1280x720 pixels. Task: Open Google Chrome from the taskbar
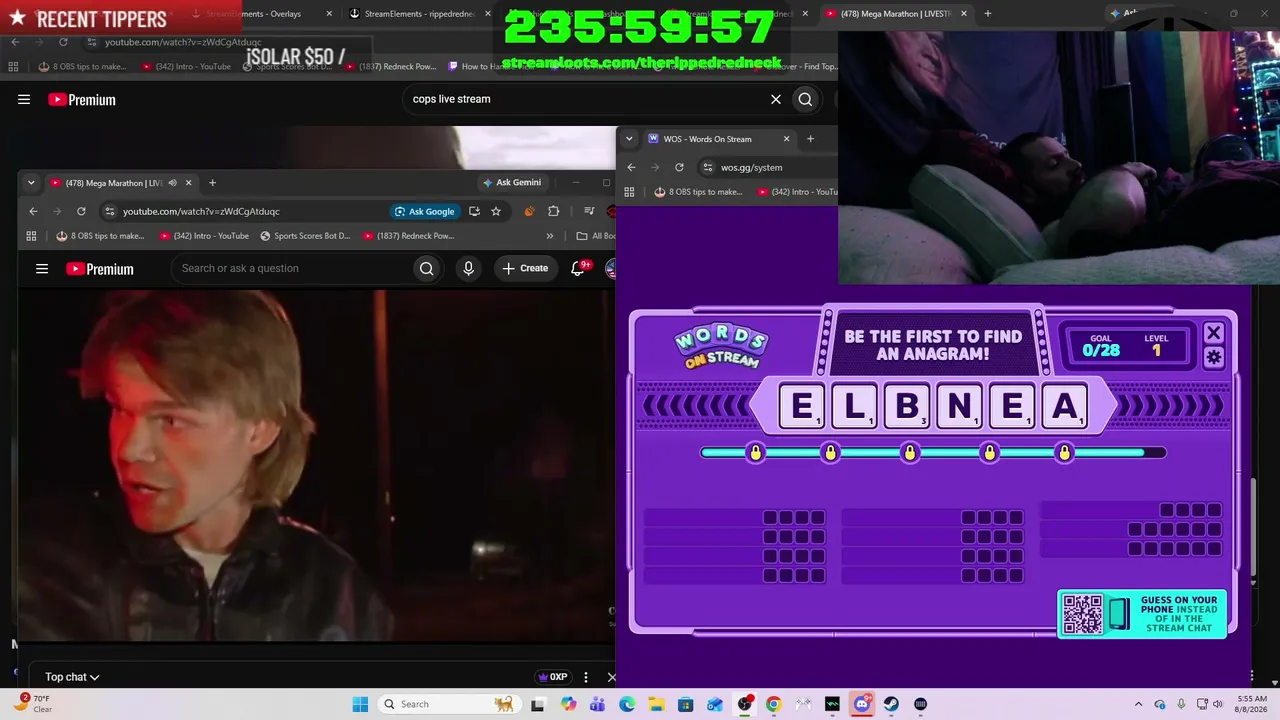point(773,704)
